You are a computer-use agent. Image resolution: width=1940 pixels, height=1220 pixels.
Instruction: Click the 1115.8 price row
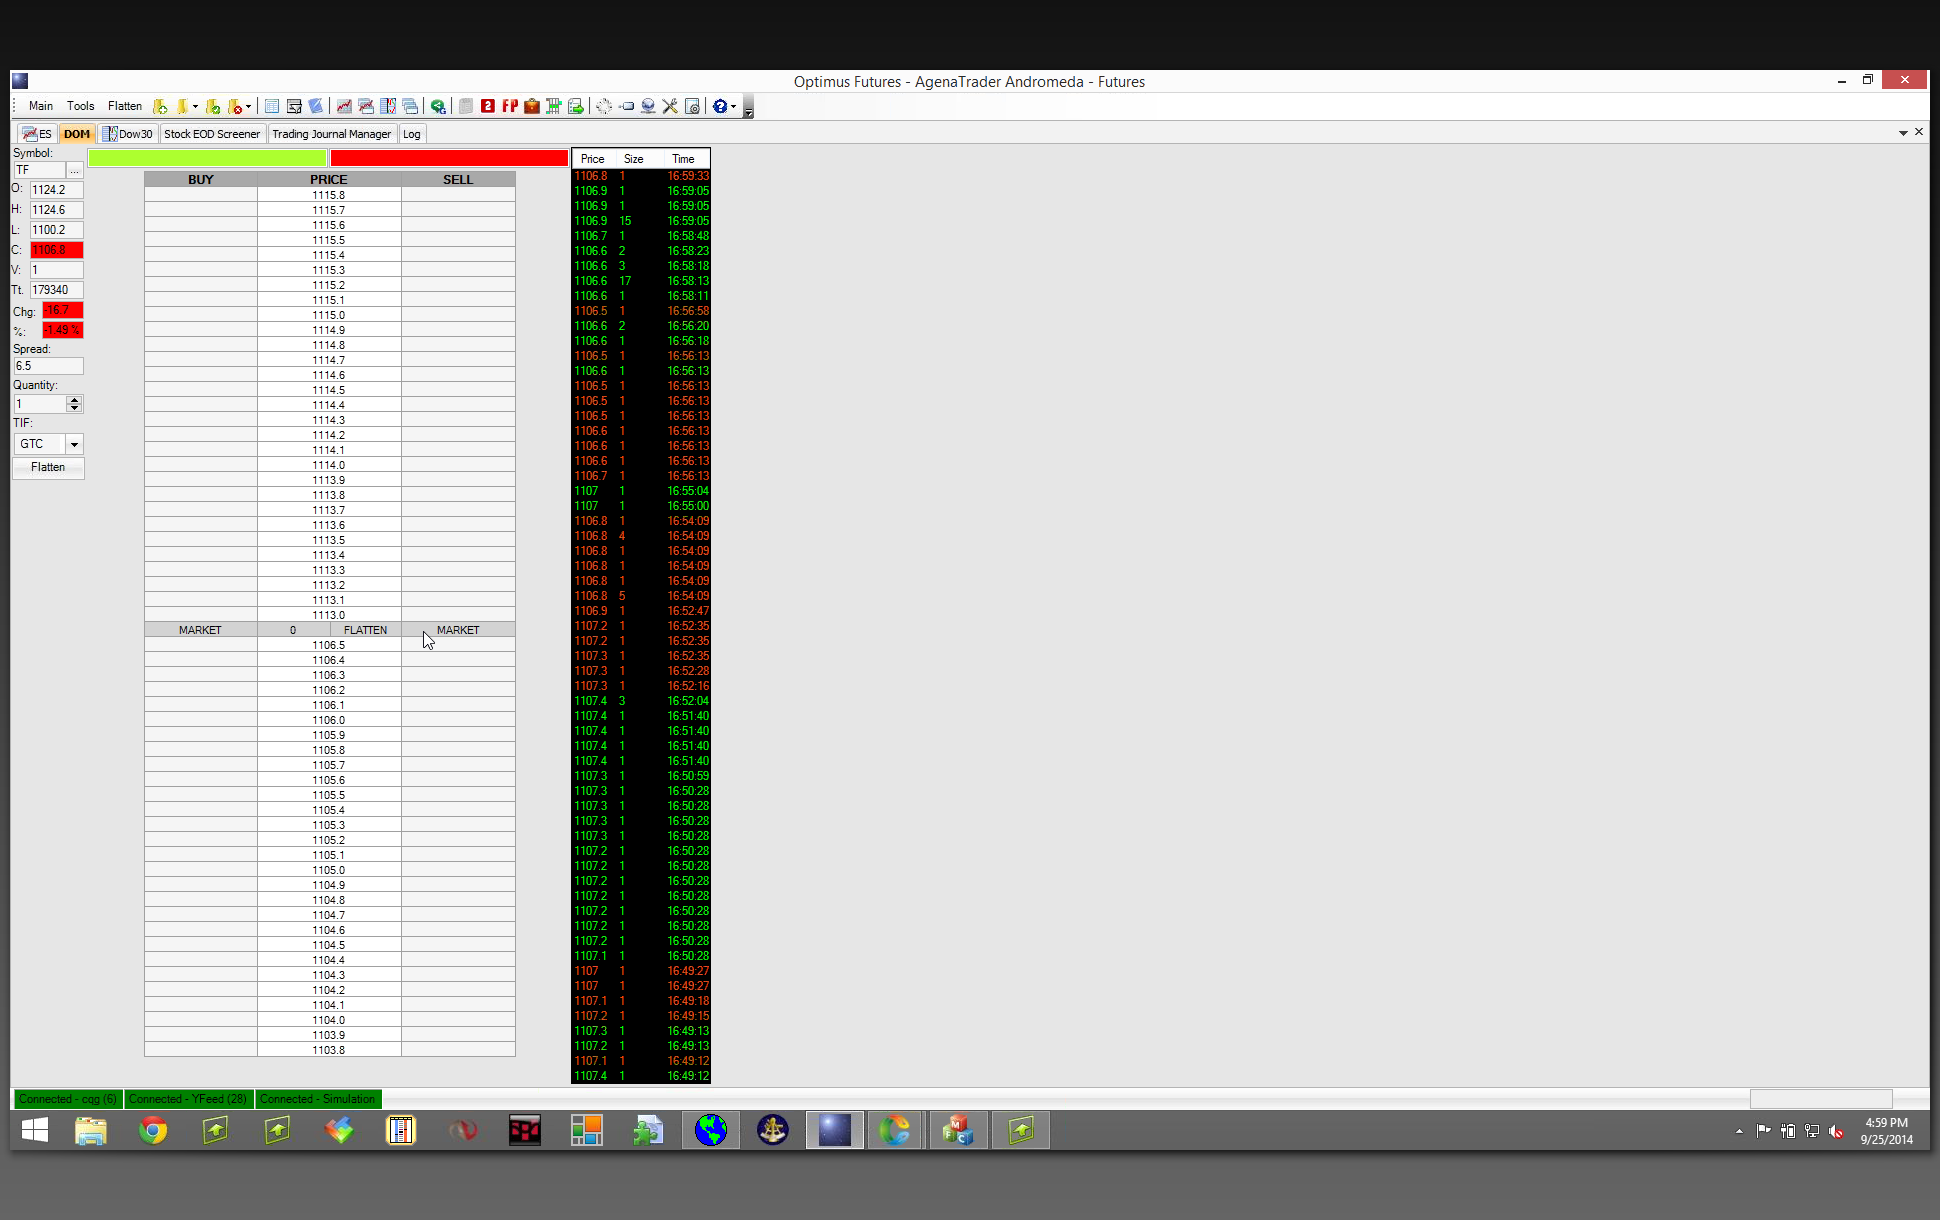coord(329,195)
